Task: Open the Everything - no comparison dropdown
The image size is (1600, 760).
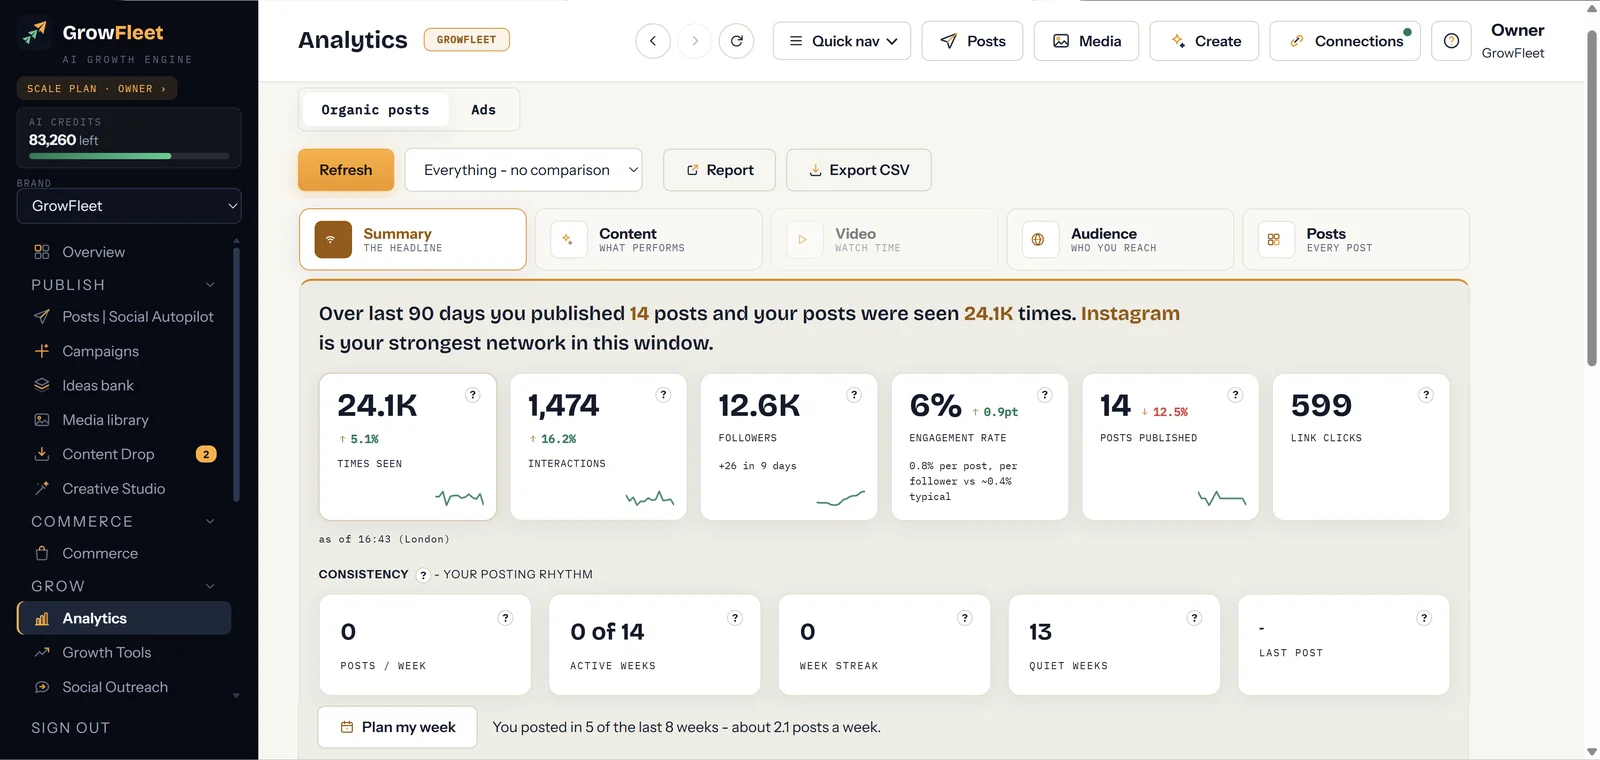Action: (x=523, y=170)
